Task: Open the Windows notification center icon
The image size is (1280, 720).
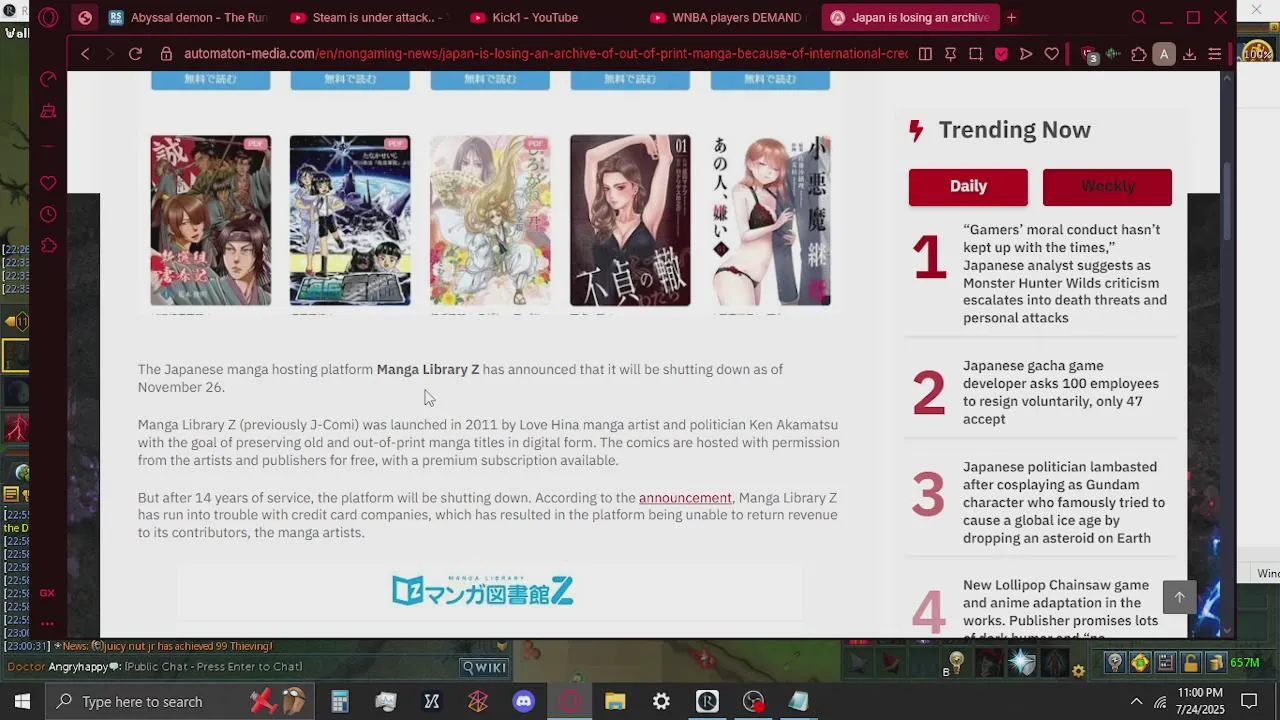Action: coord(1249,702)
